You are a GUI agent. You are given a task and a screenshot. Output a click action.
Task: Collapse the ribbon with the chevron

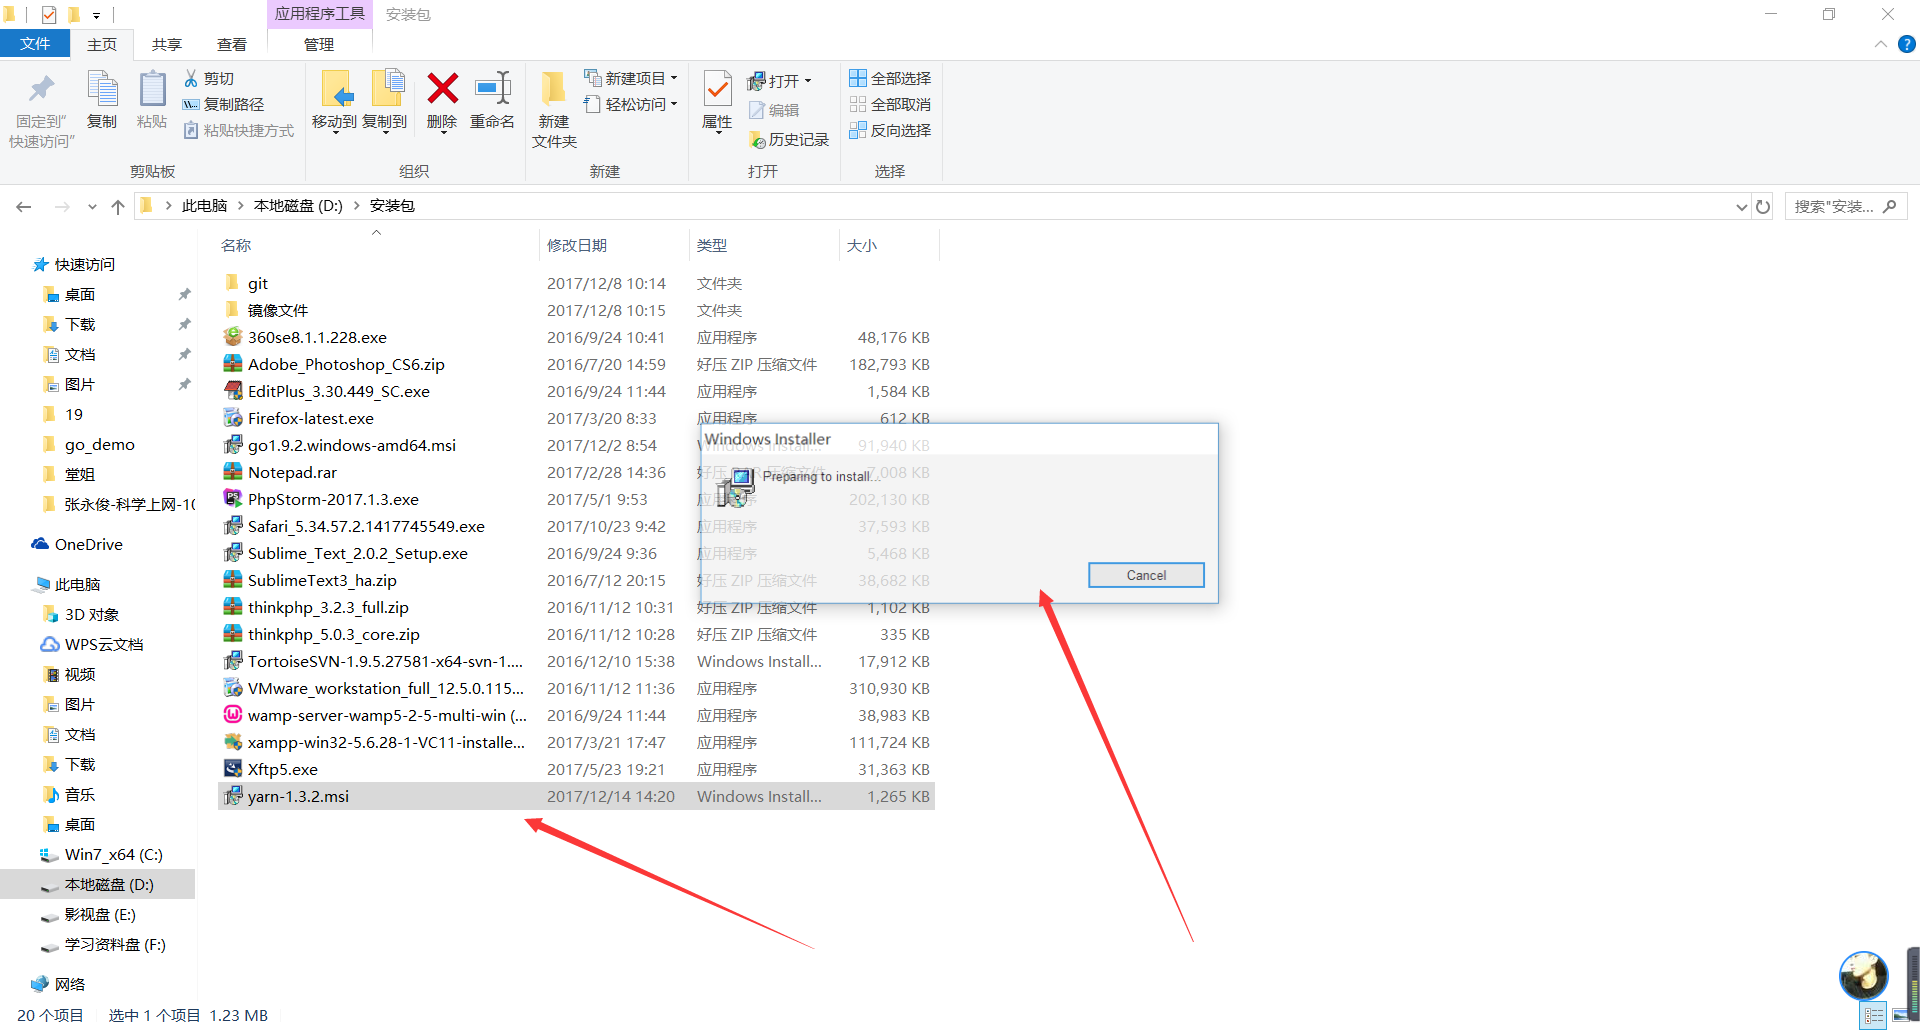tap(1881, 44)
